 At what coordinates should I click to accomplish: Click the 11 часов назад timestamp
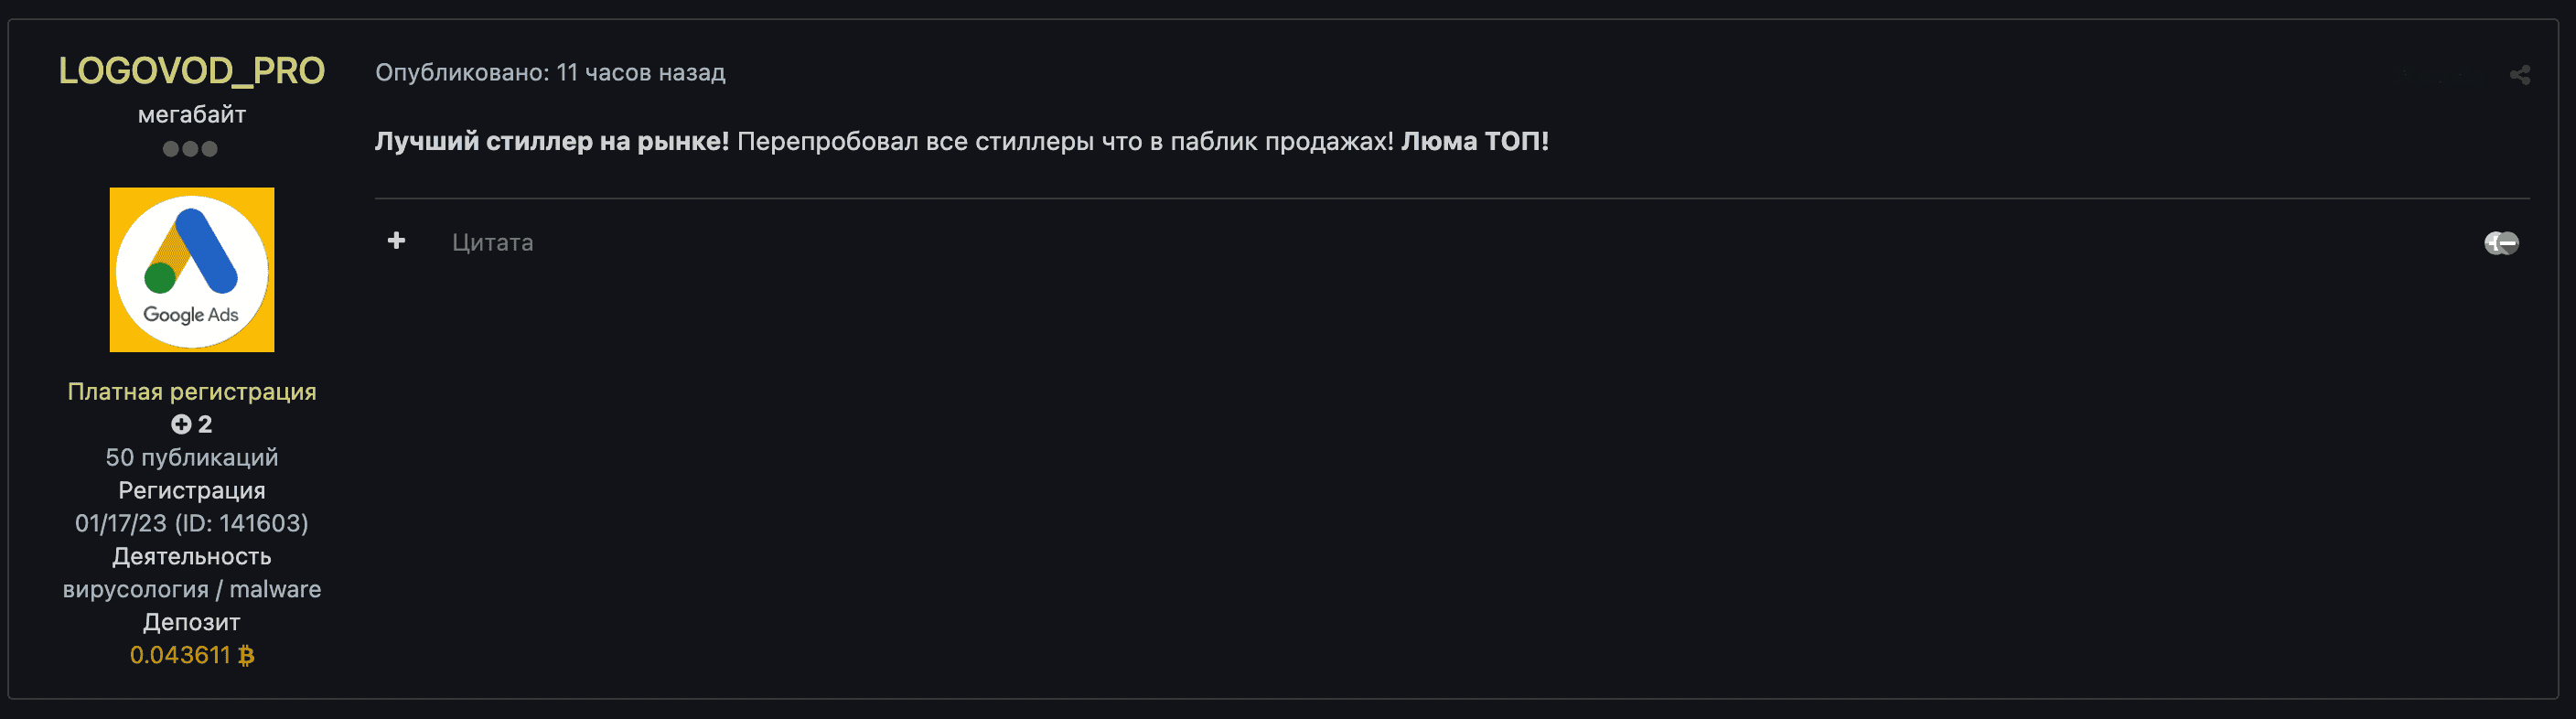pyautogui.click(x=641, y=72)
